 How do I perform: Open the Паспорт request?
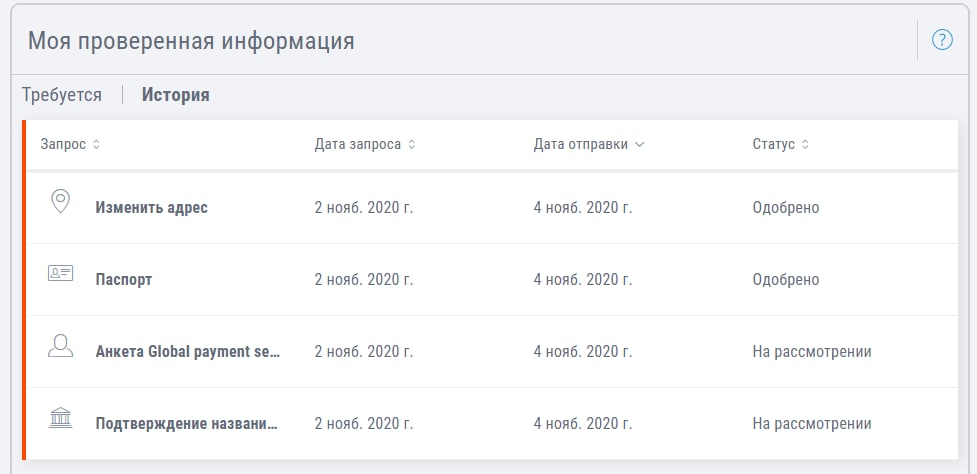124,280
